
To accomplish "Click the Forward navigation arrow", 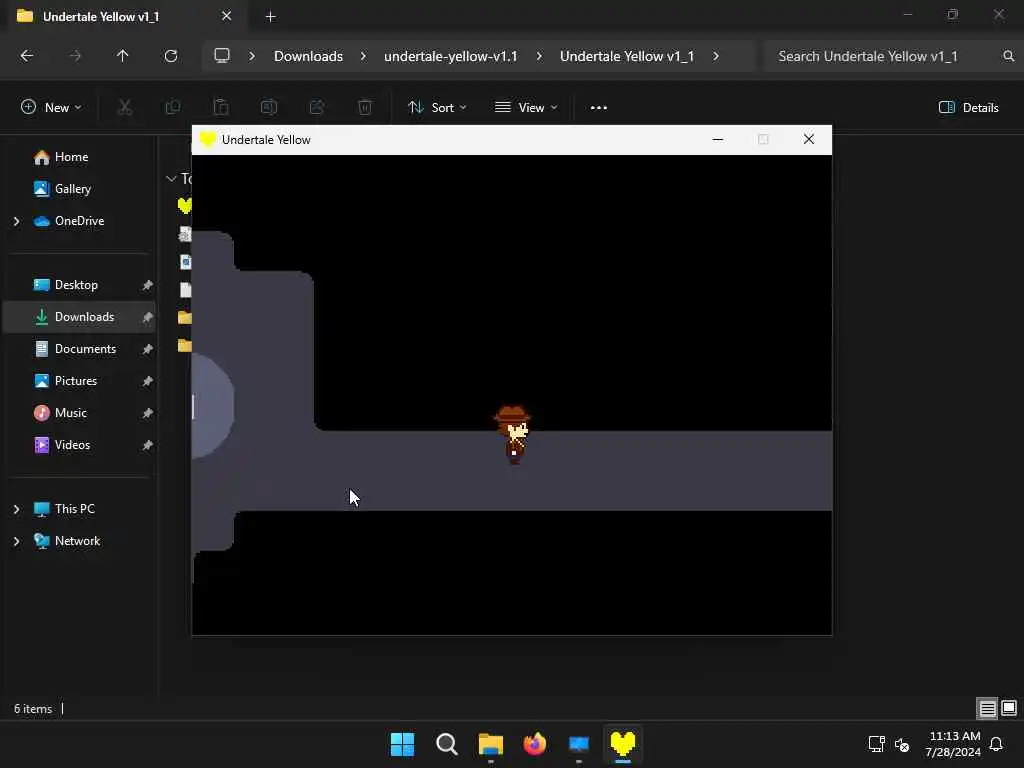I will [75, 56].
